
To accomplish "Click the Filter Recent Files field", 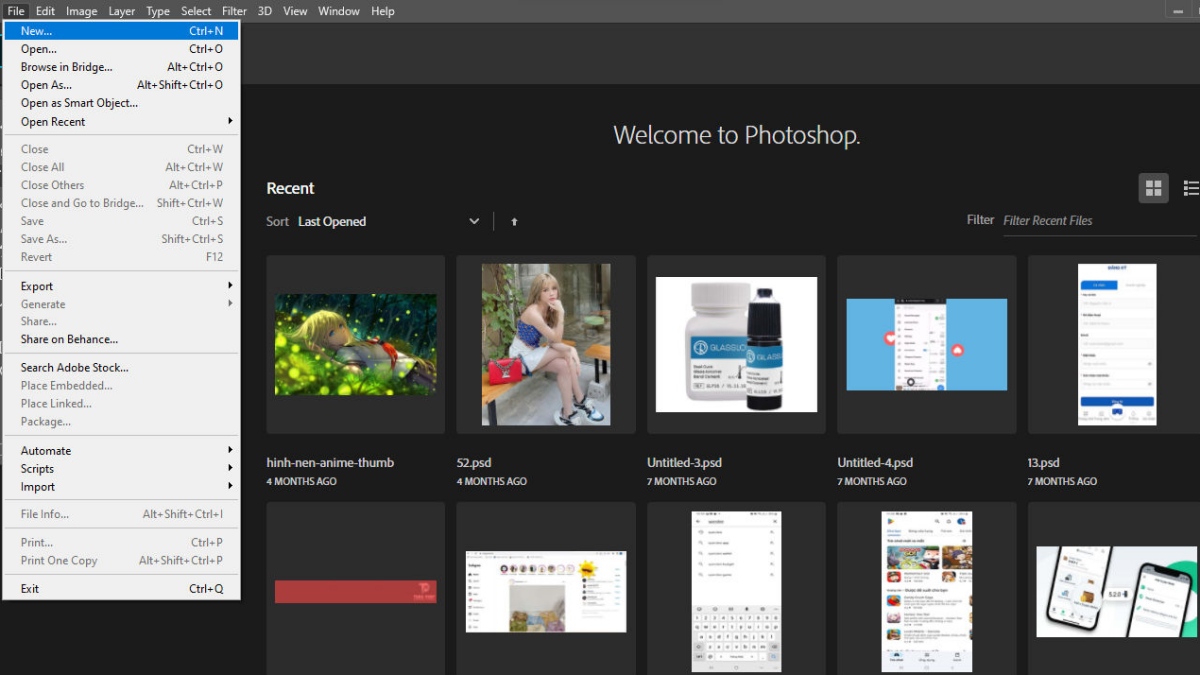I will tap(1097, 221).
